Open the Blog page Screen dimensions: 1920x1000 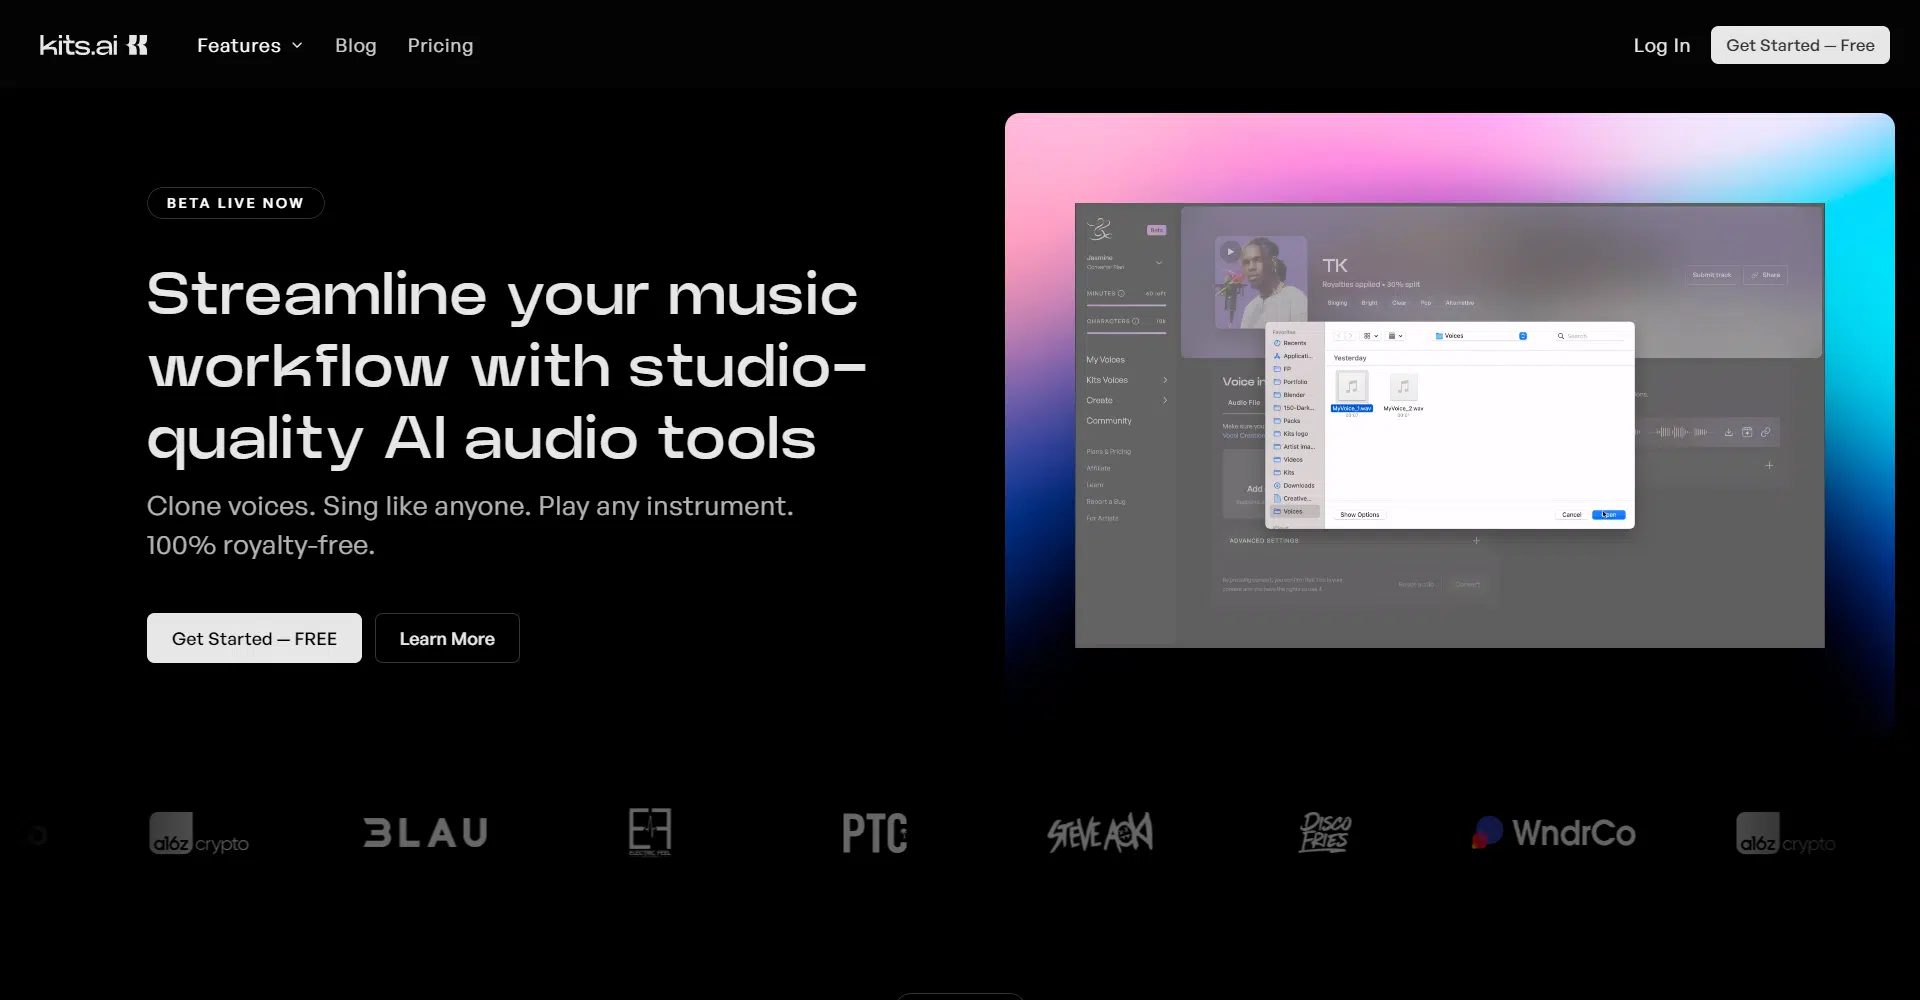(x=355, y=45)
